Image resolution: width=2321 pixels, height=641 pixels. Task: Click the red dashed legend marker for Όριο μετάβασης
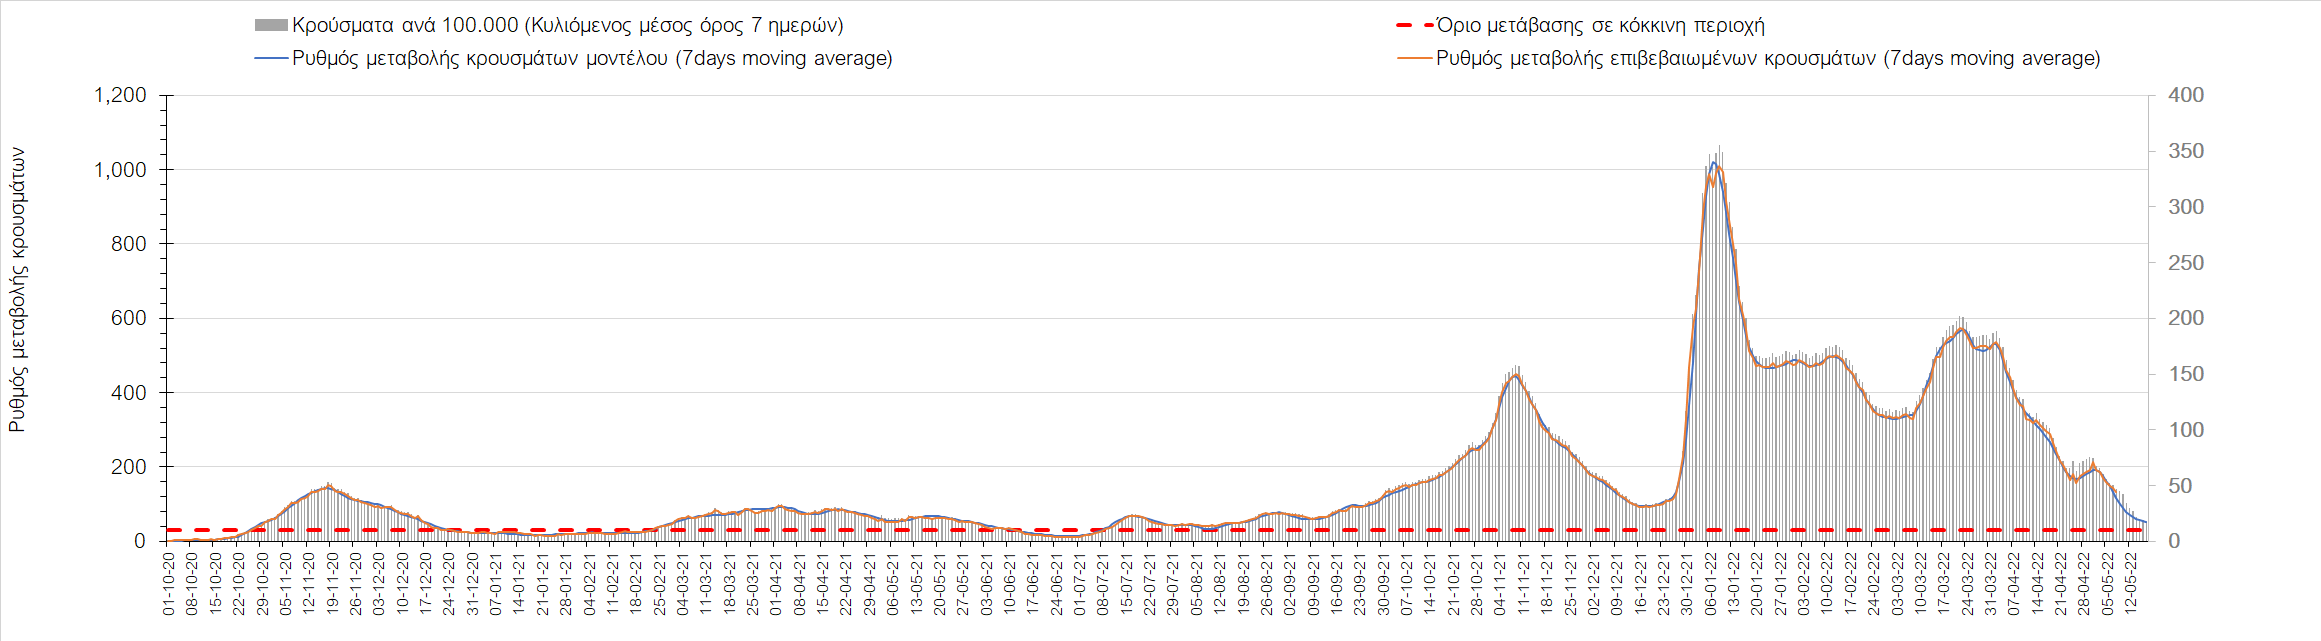click(1413, 26)
